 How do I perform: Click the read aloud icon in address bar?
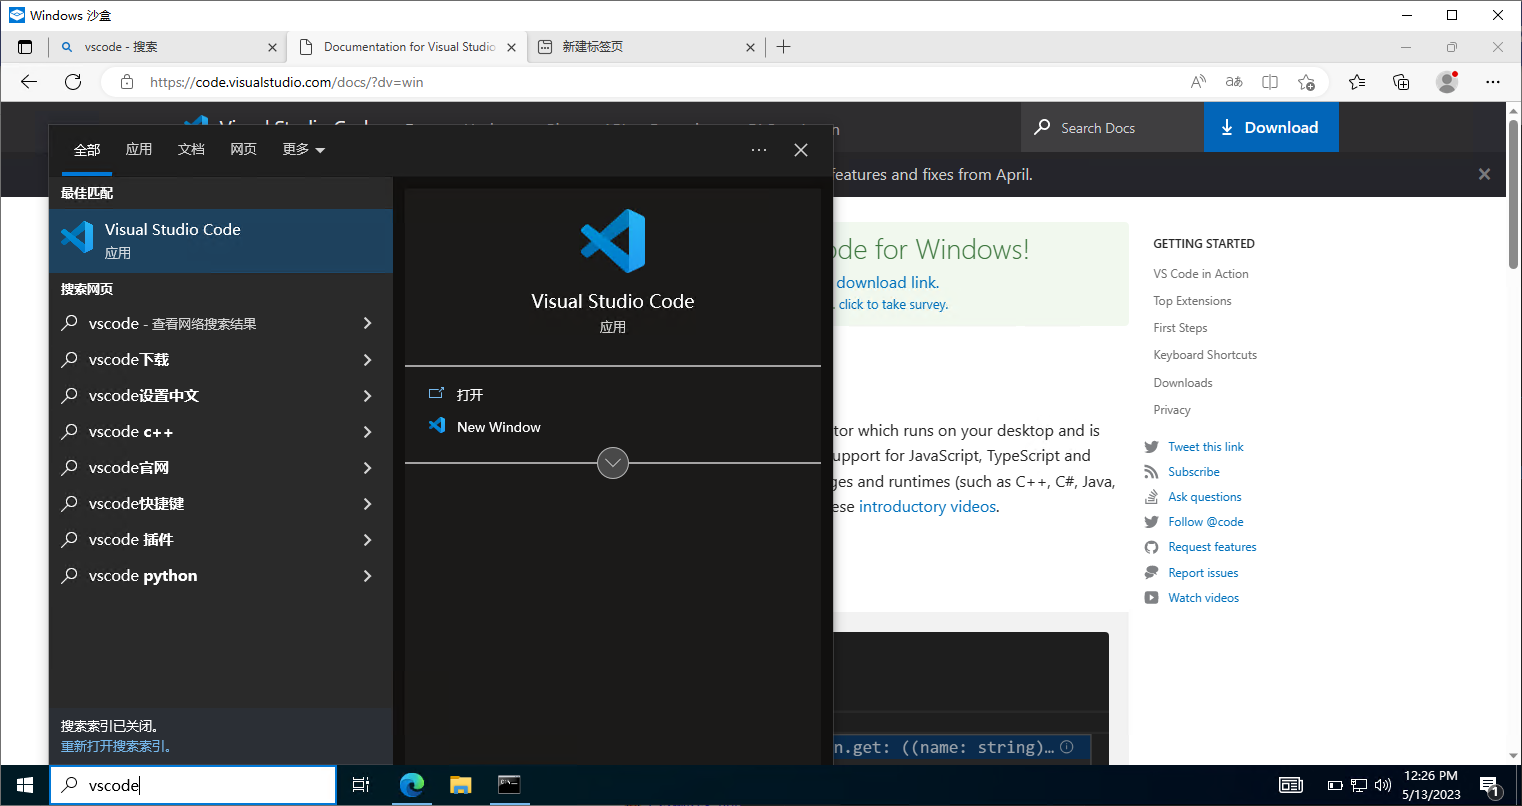[x=1198, y=82]
